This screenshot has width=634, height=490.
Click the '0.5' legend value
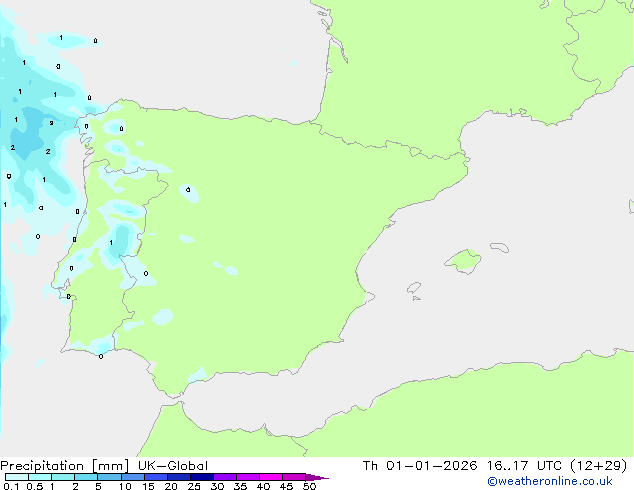tap(35, 486)
